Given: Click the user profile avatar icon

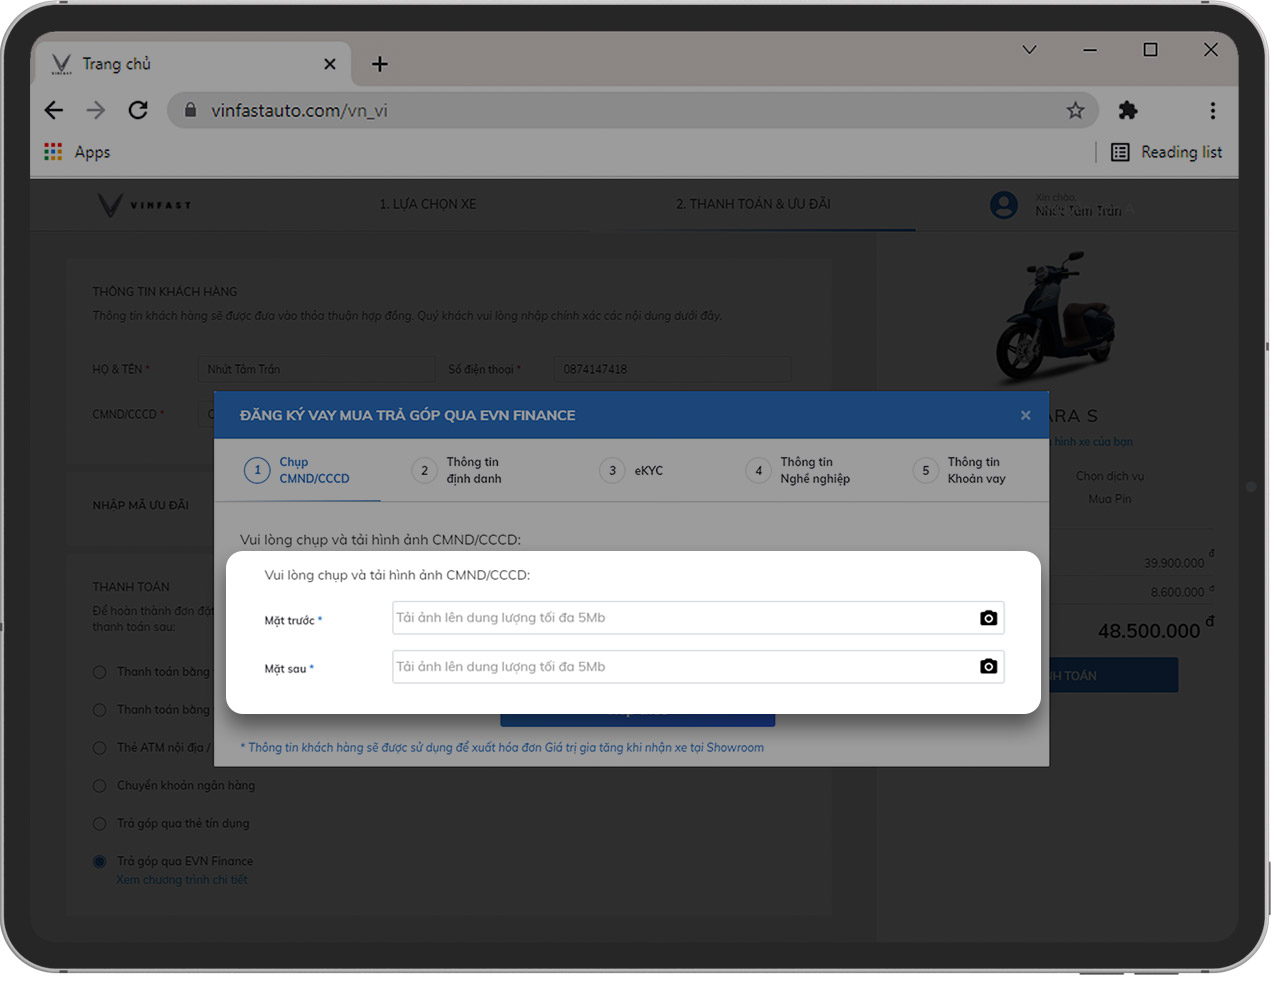Looking at the screenshot, I should pos(1003,205).
